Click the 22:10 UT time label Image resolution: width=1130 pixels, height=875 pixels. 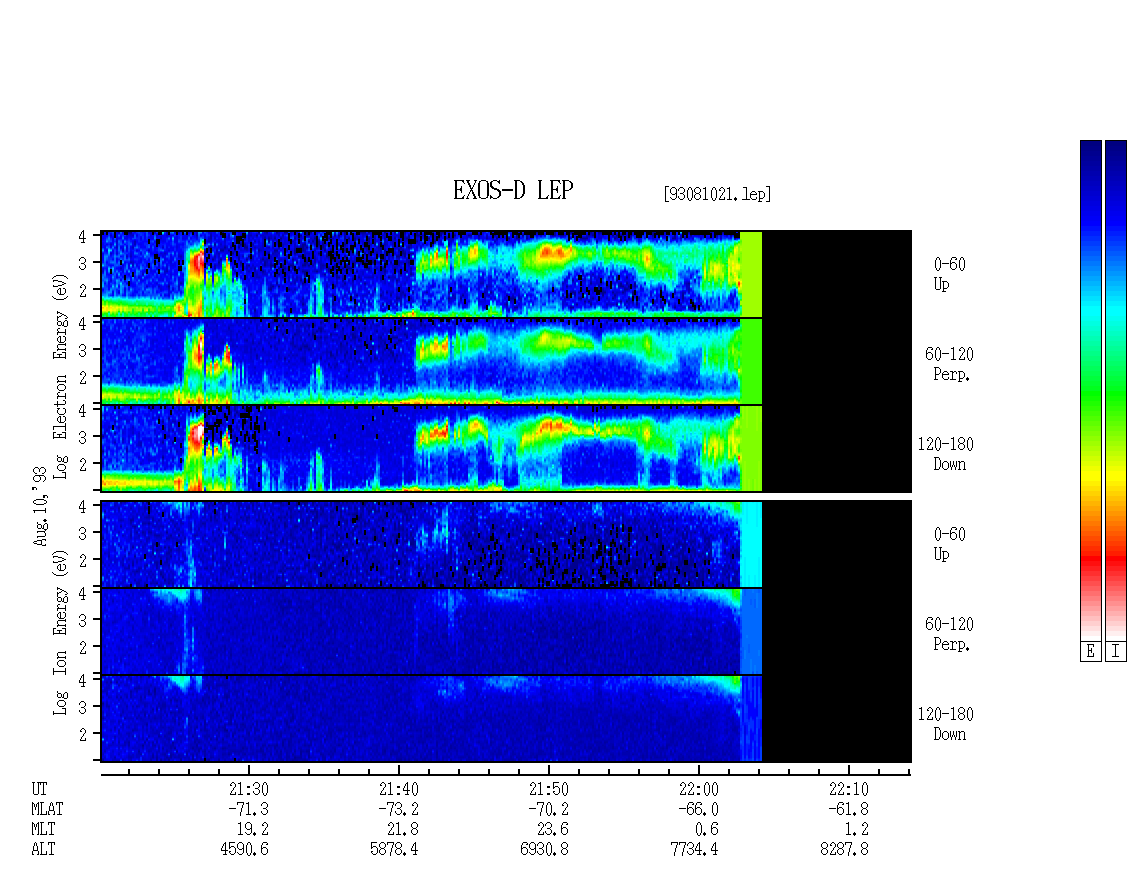click(x=848, y=789)
